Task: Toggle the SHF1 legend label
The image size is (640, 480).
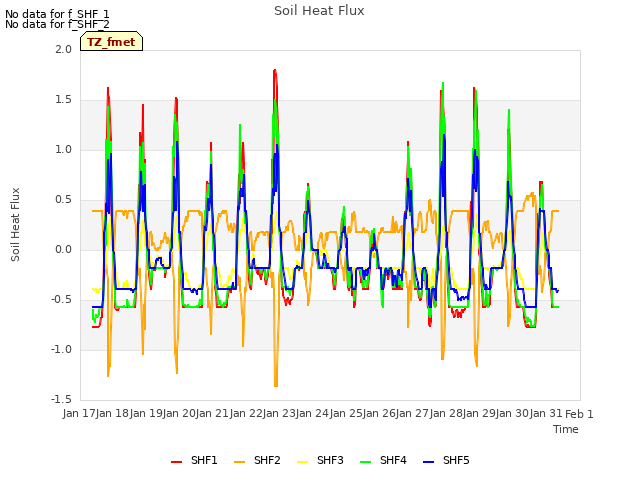Action: tap(204, 460)
